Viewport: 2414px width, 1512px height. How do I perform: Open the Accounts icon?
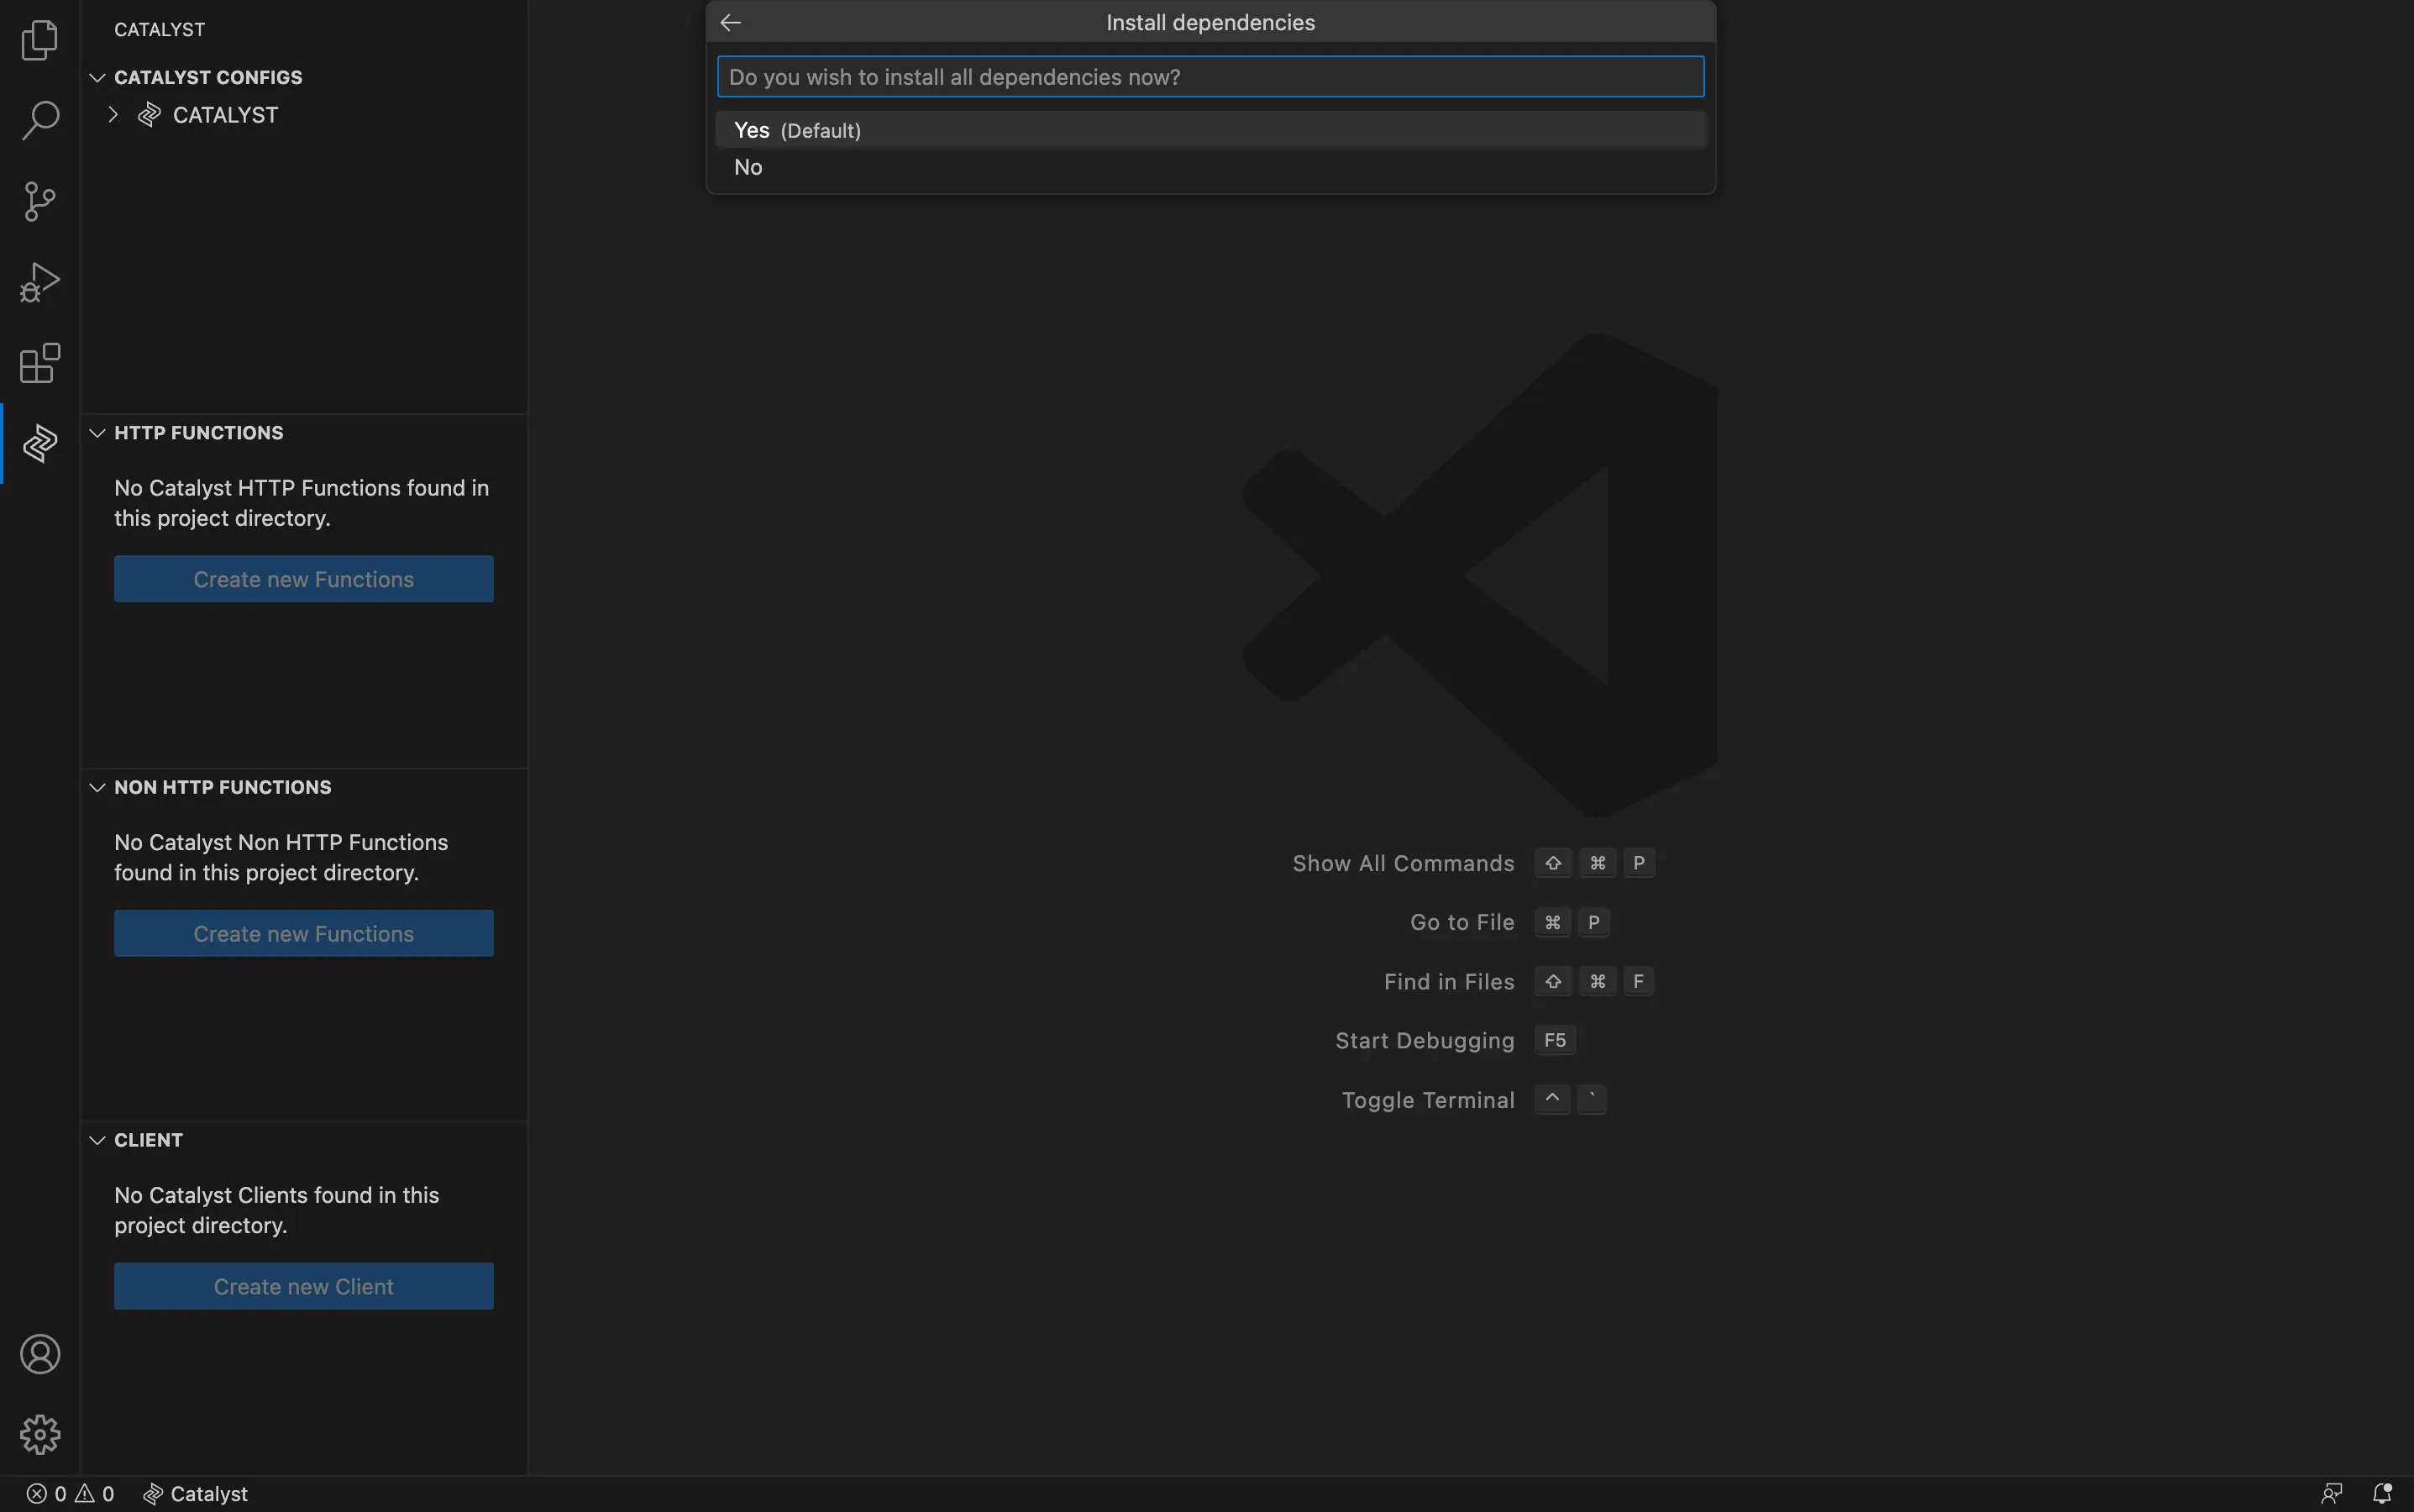click(40, 1354)
